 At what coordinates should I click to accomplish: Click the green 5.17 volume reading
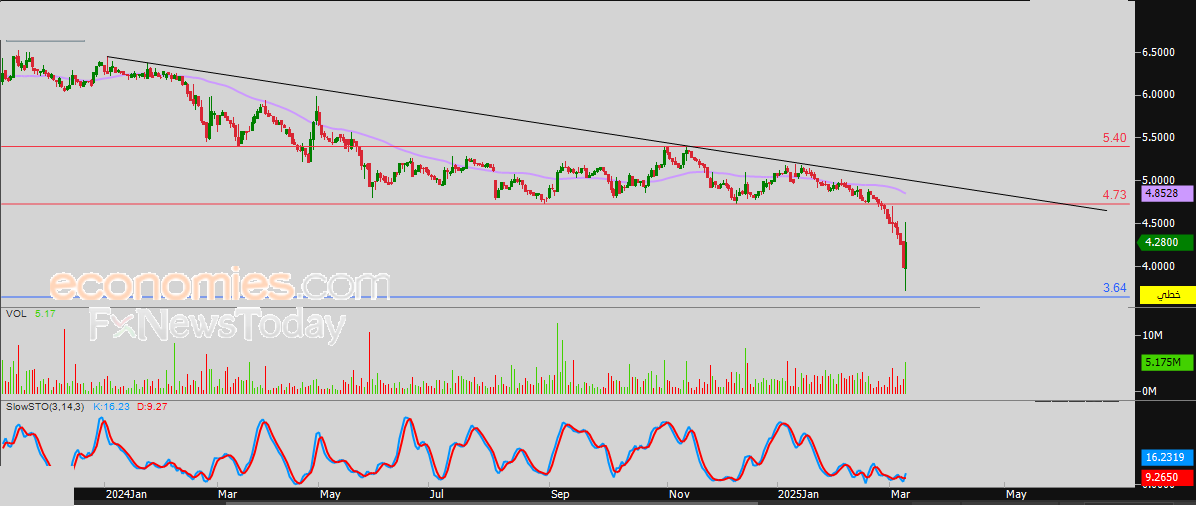[45, 313]
